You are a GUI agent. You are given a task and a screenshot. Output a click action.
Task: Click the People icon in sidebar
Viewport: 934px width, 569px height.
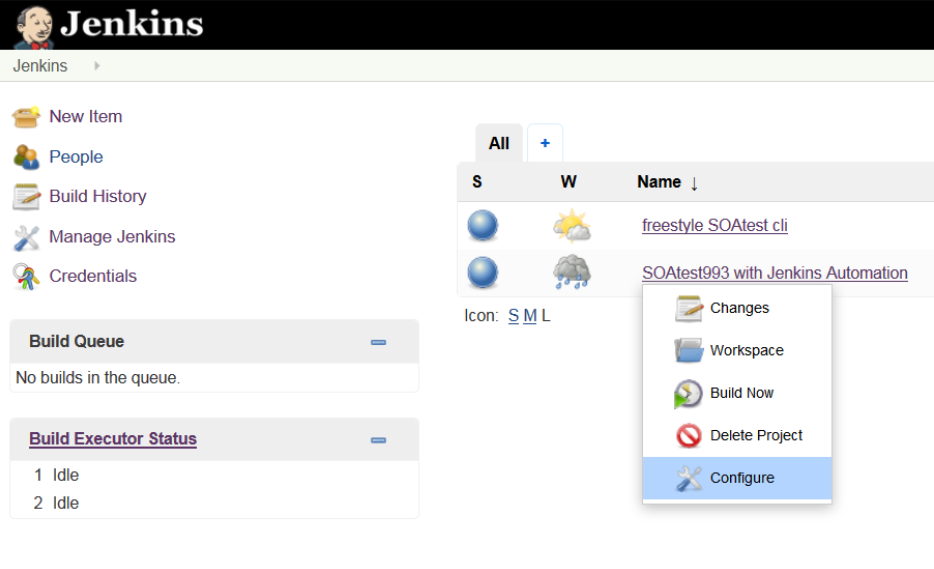(26, 157)
